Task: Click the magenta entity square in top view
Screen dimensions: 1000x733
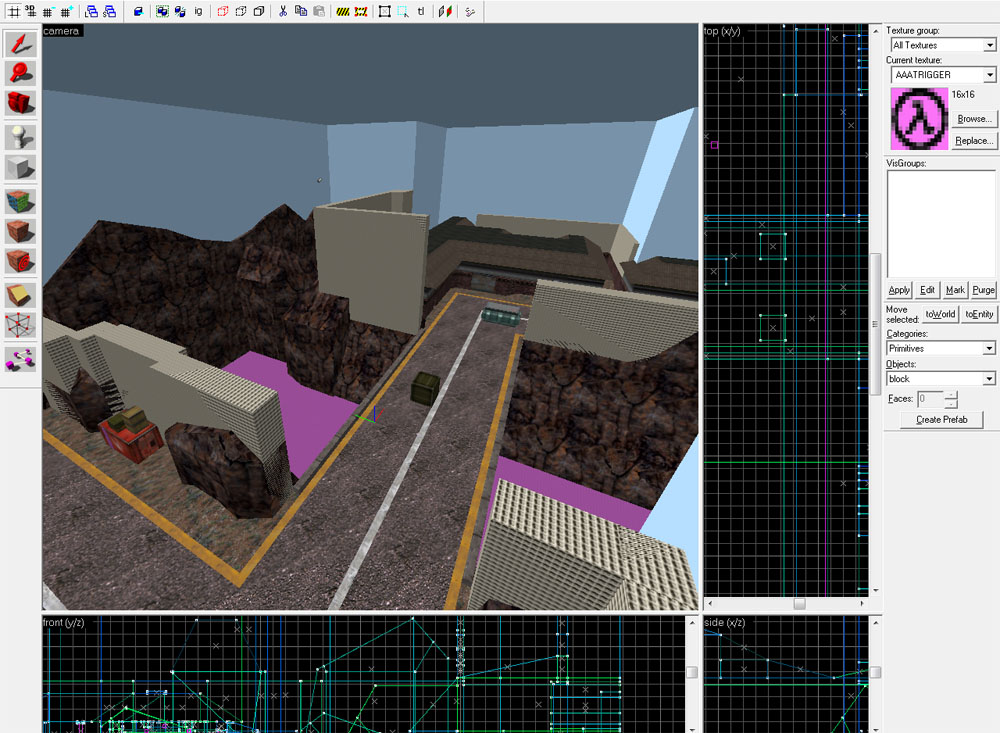Action: tap(714, 145)
